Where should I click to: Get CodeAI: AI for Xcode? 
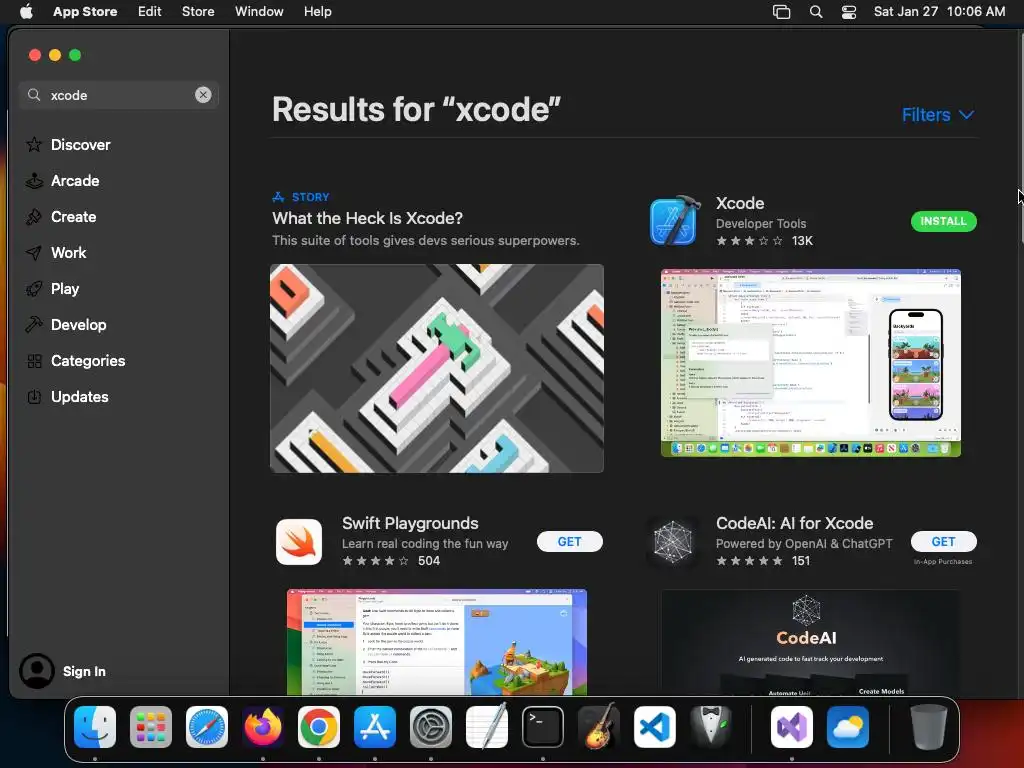coord(944,541)
